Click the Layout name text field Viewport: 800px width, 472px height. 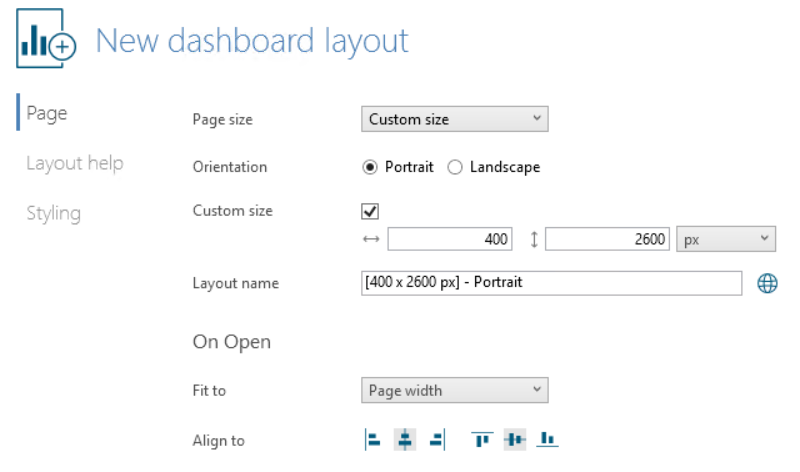(x=552, y=283)
